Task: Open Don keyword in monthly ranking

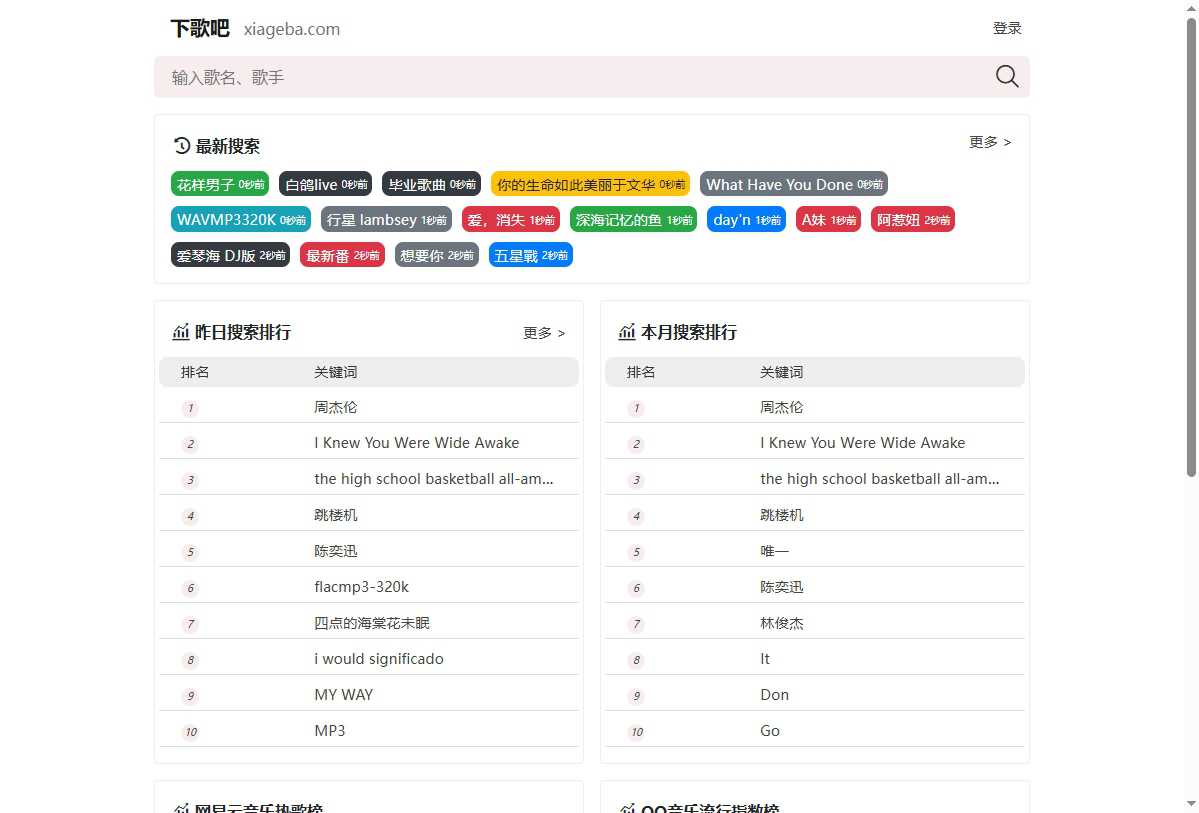Action: (x=775, y=694)
